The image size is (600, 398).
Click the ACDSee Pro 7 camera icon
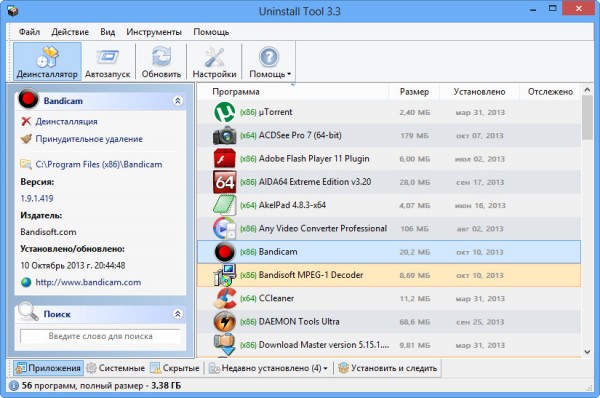[225, 135]
